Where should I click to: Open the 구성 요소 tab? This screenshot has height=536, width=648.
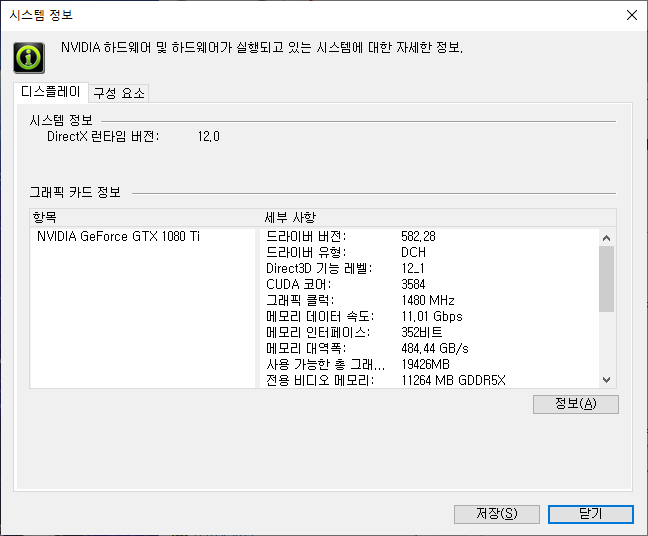tap(119, 93)
